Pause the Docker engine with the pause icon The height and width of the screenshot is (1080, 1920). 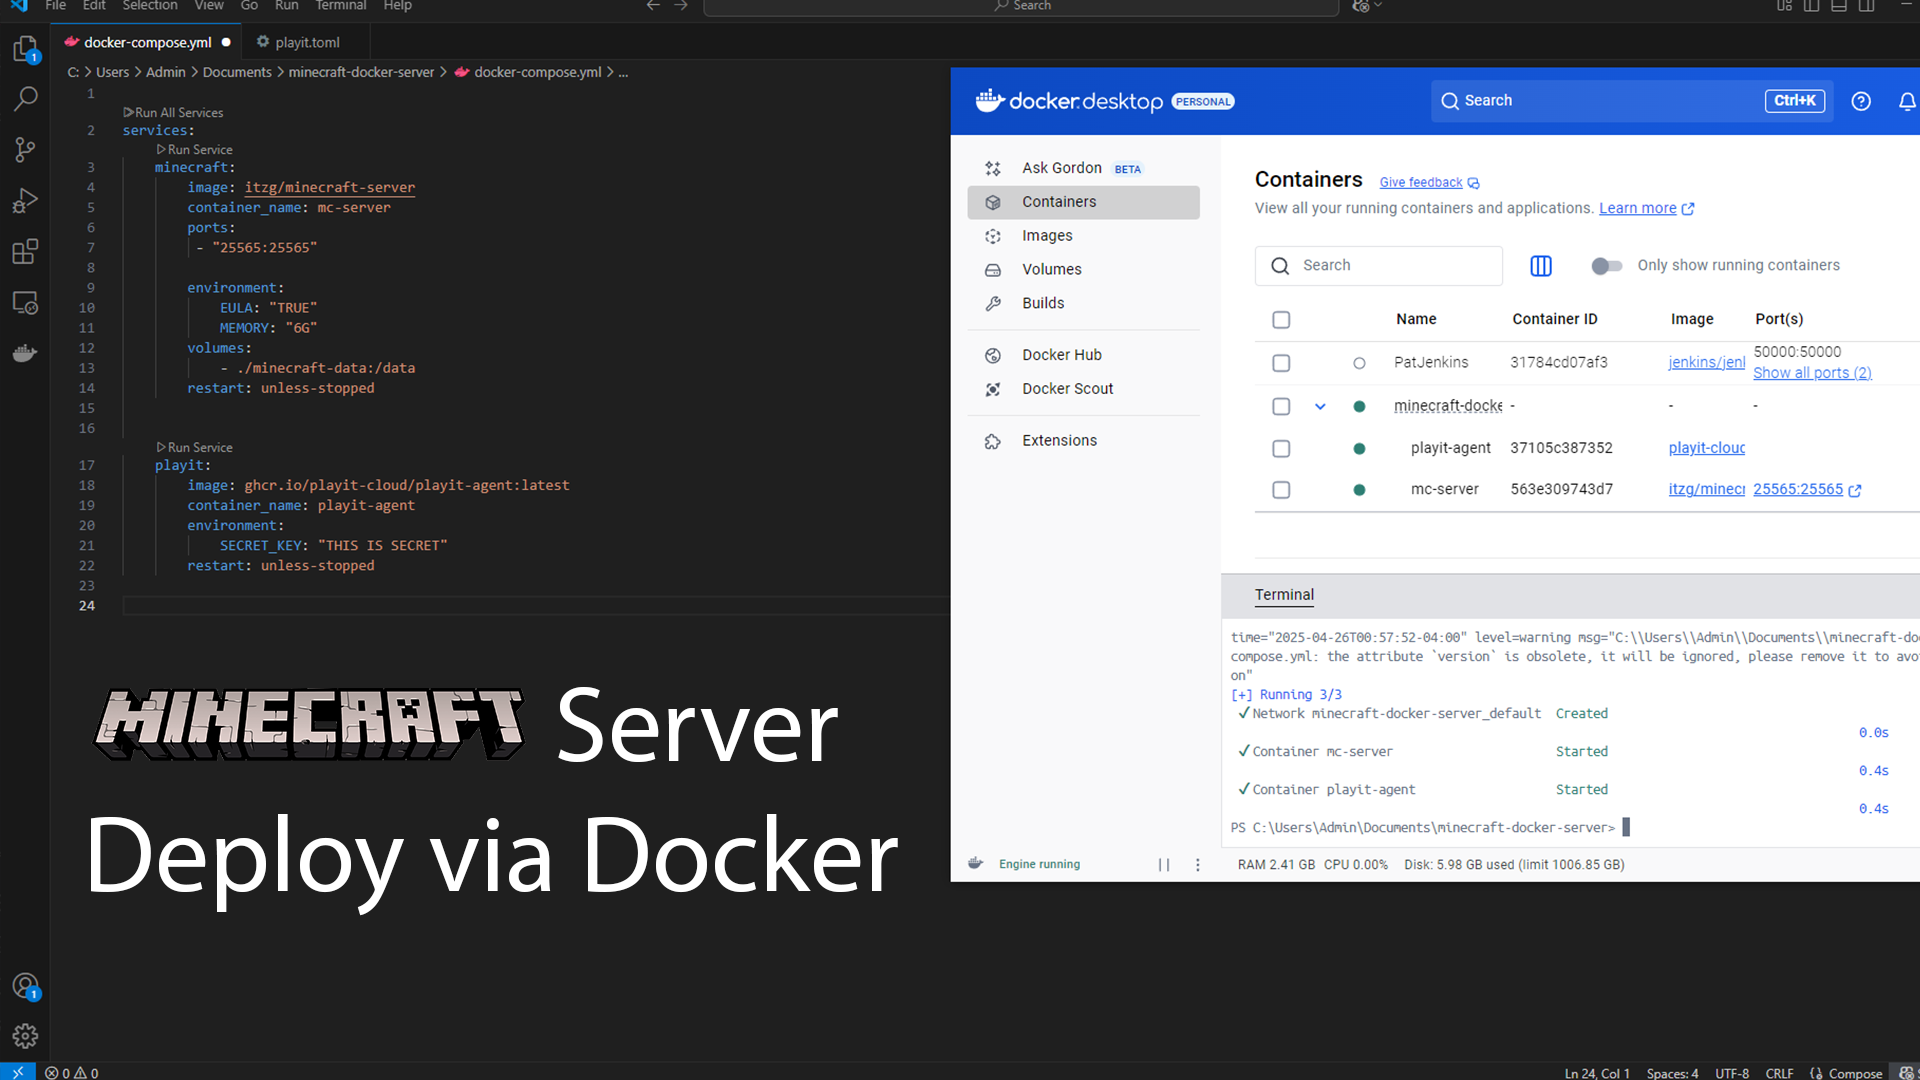click(1164, 865)
